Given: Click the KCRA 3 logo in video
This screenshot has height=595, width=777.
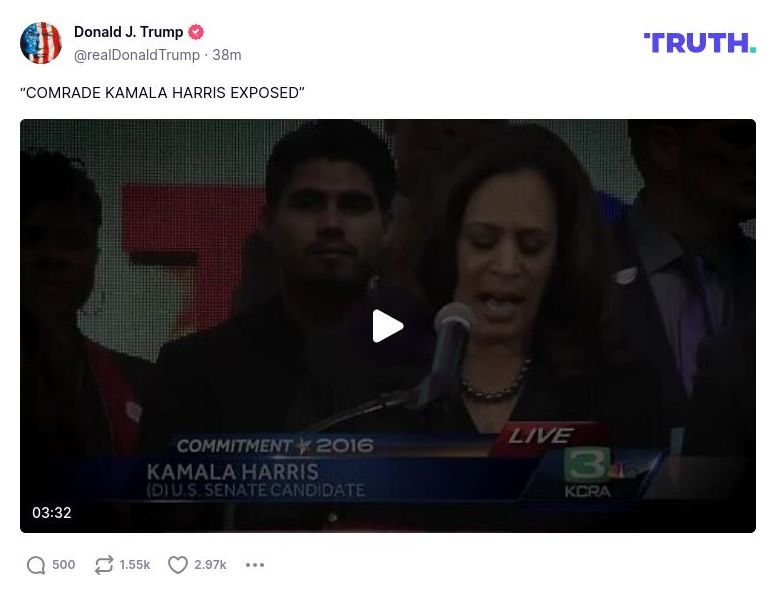Looking at the screenshot, I should coord(588,473).
